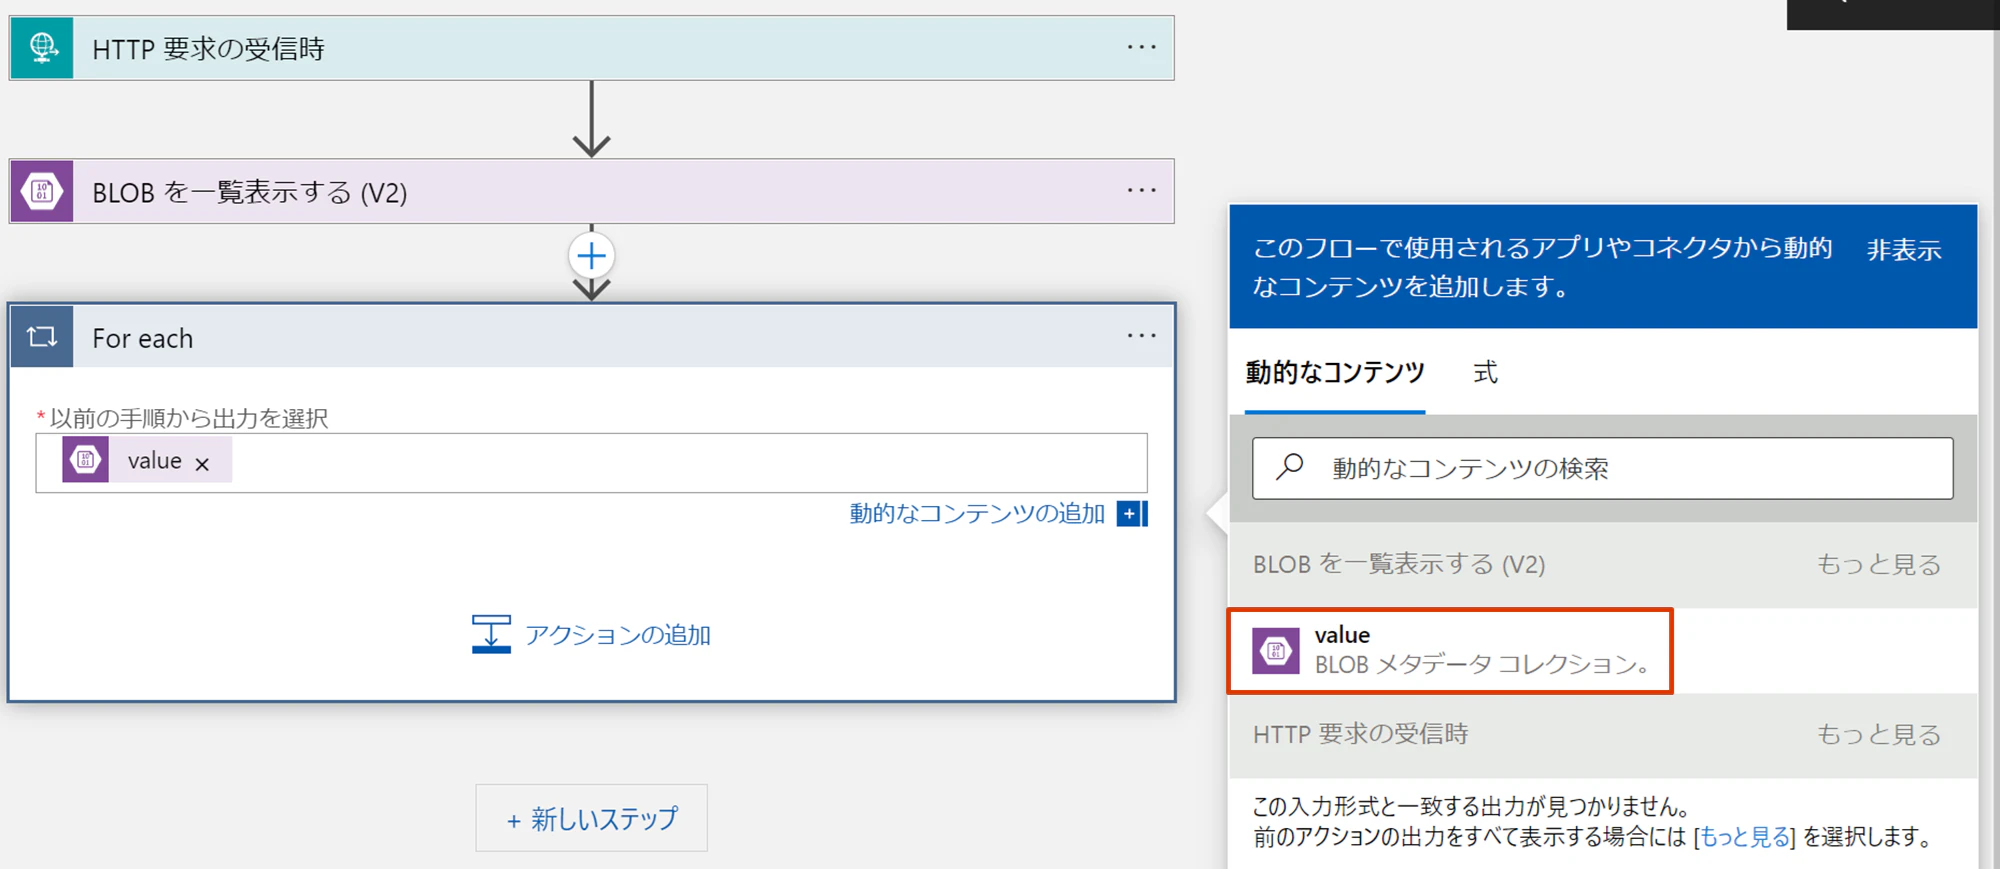
Task: Click the 以前の手順から出力を選択 input field
Action: point(591,463)
